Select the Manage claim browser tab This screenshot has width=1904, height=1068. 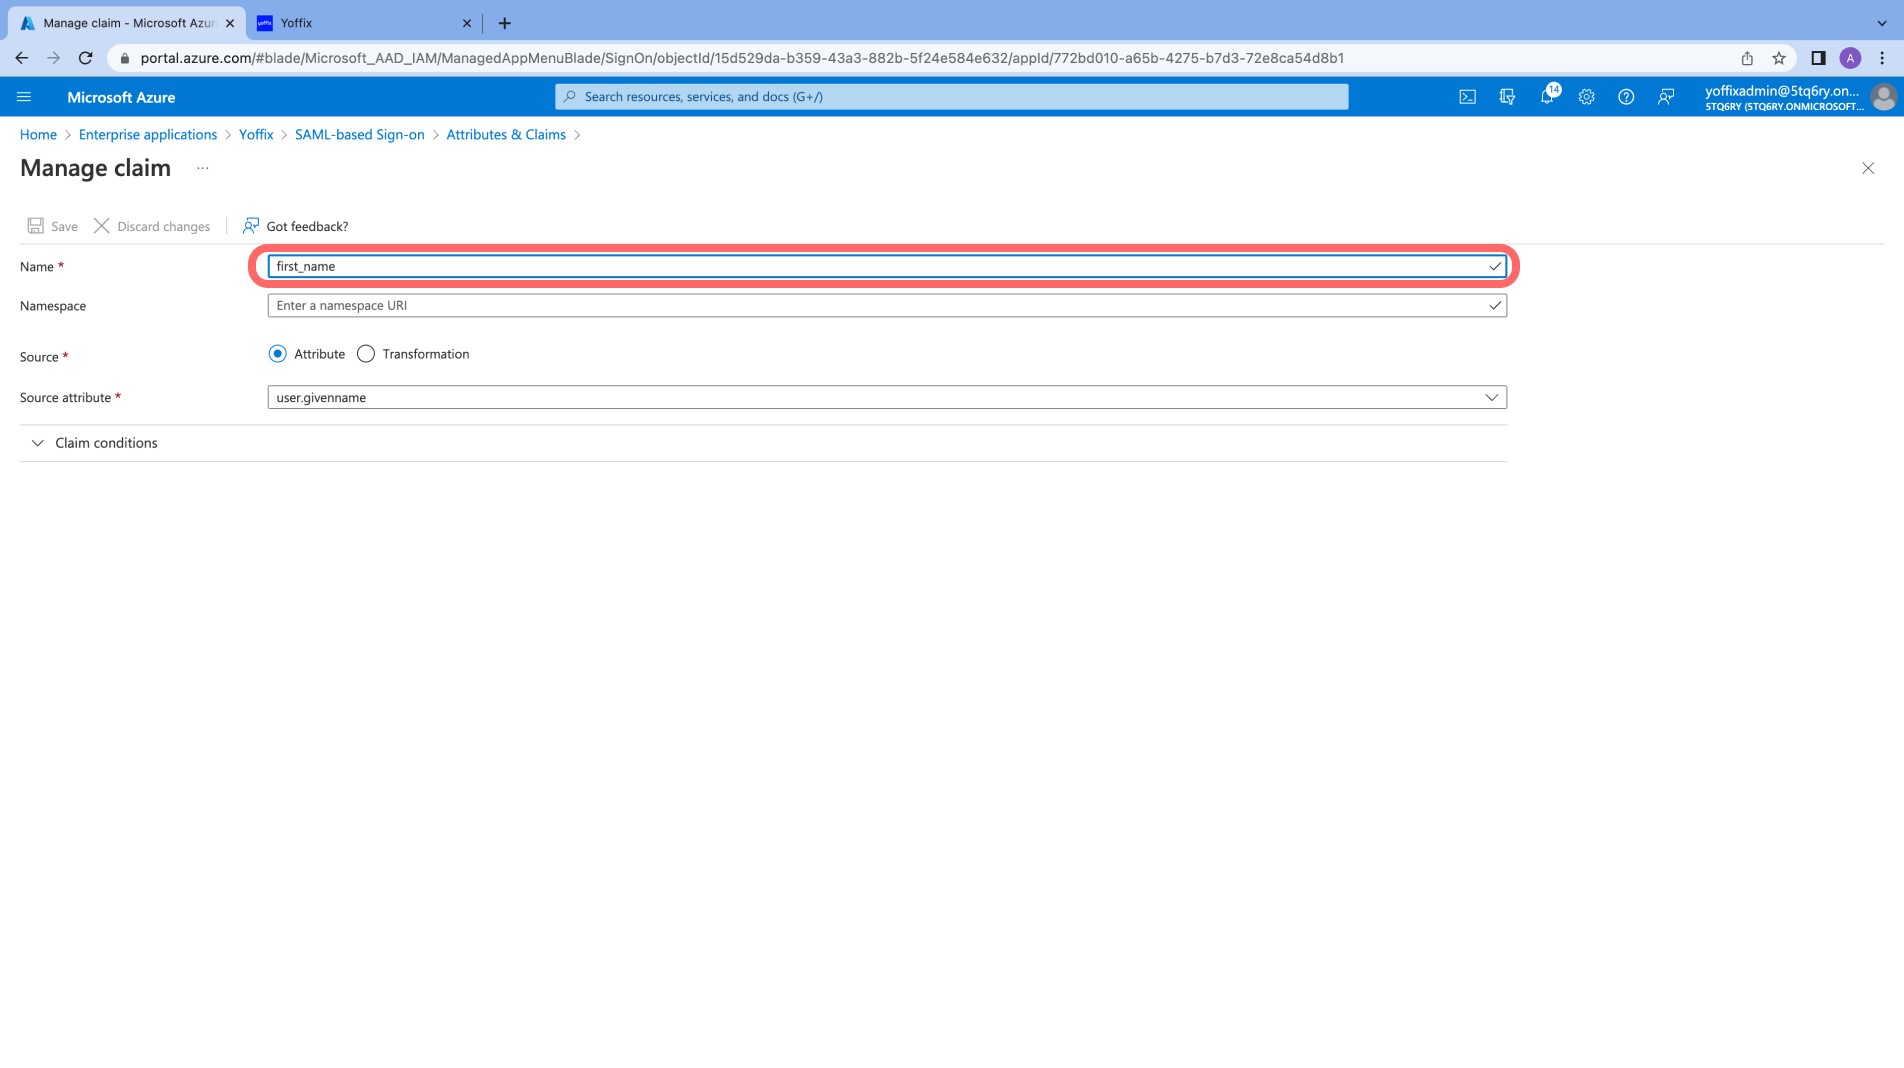[x=127, y=23]
